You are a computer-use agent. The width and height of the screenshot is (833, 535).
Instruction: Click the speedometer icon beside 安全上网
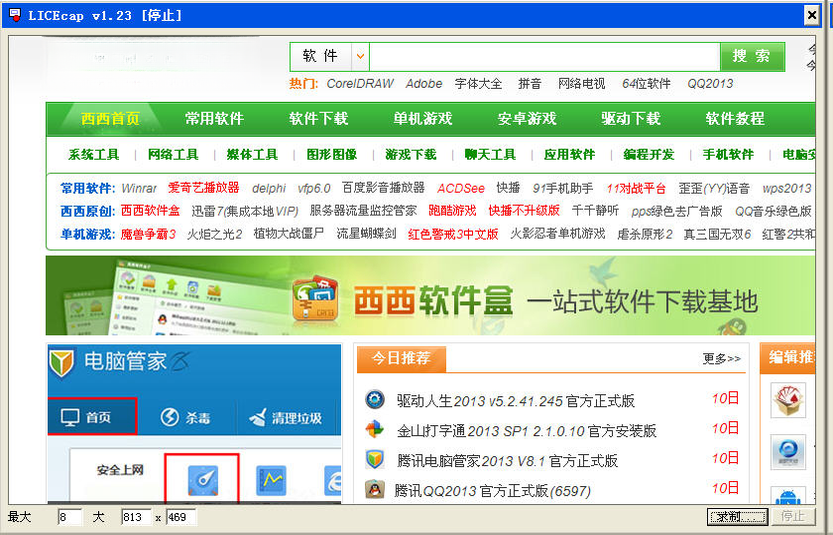pos(202,480)
